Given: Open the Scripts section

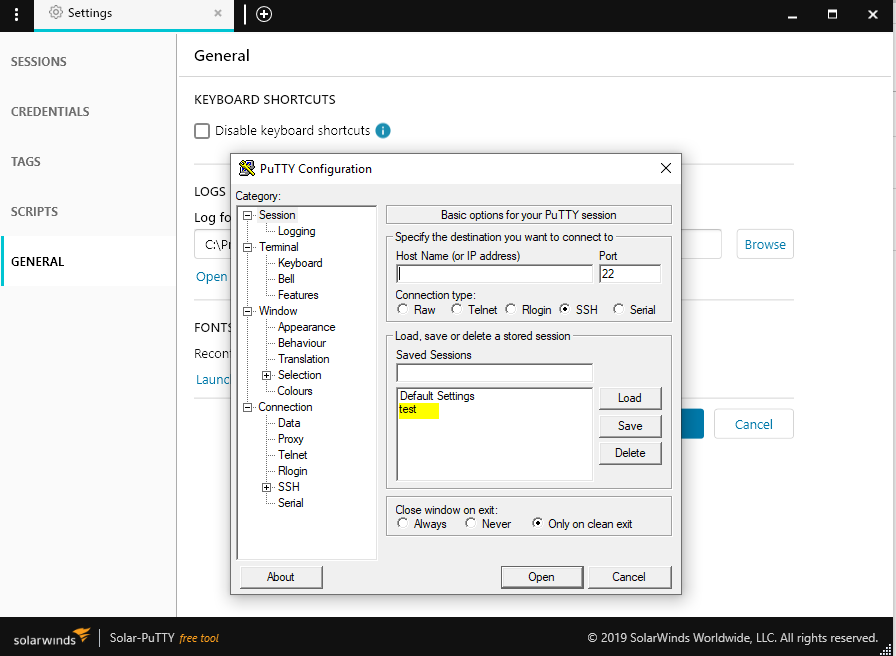Looking at the screenshot, I should pos(34,211).
